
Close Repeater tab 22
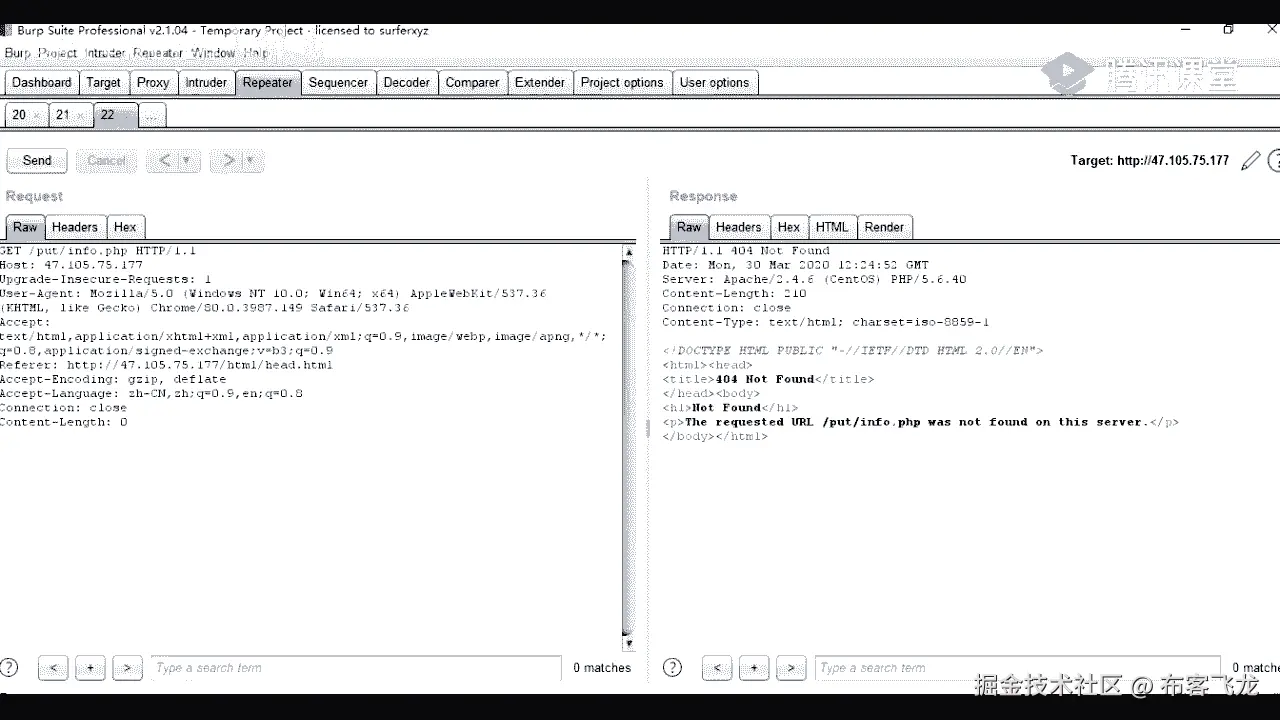126,116
